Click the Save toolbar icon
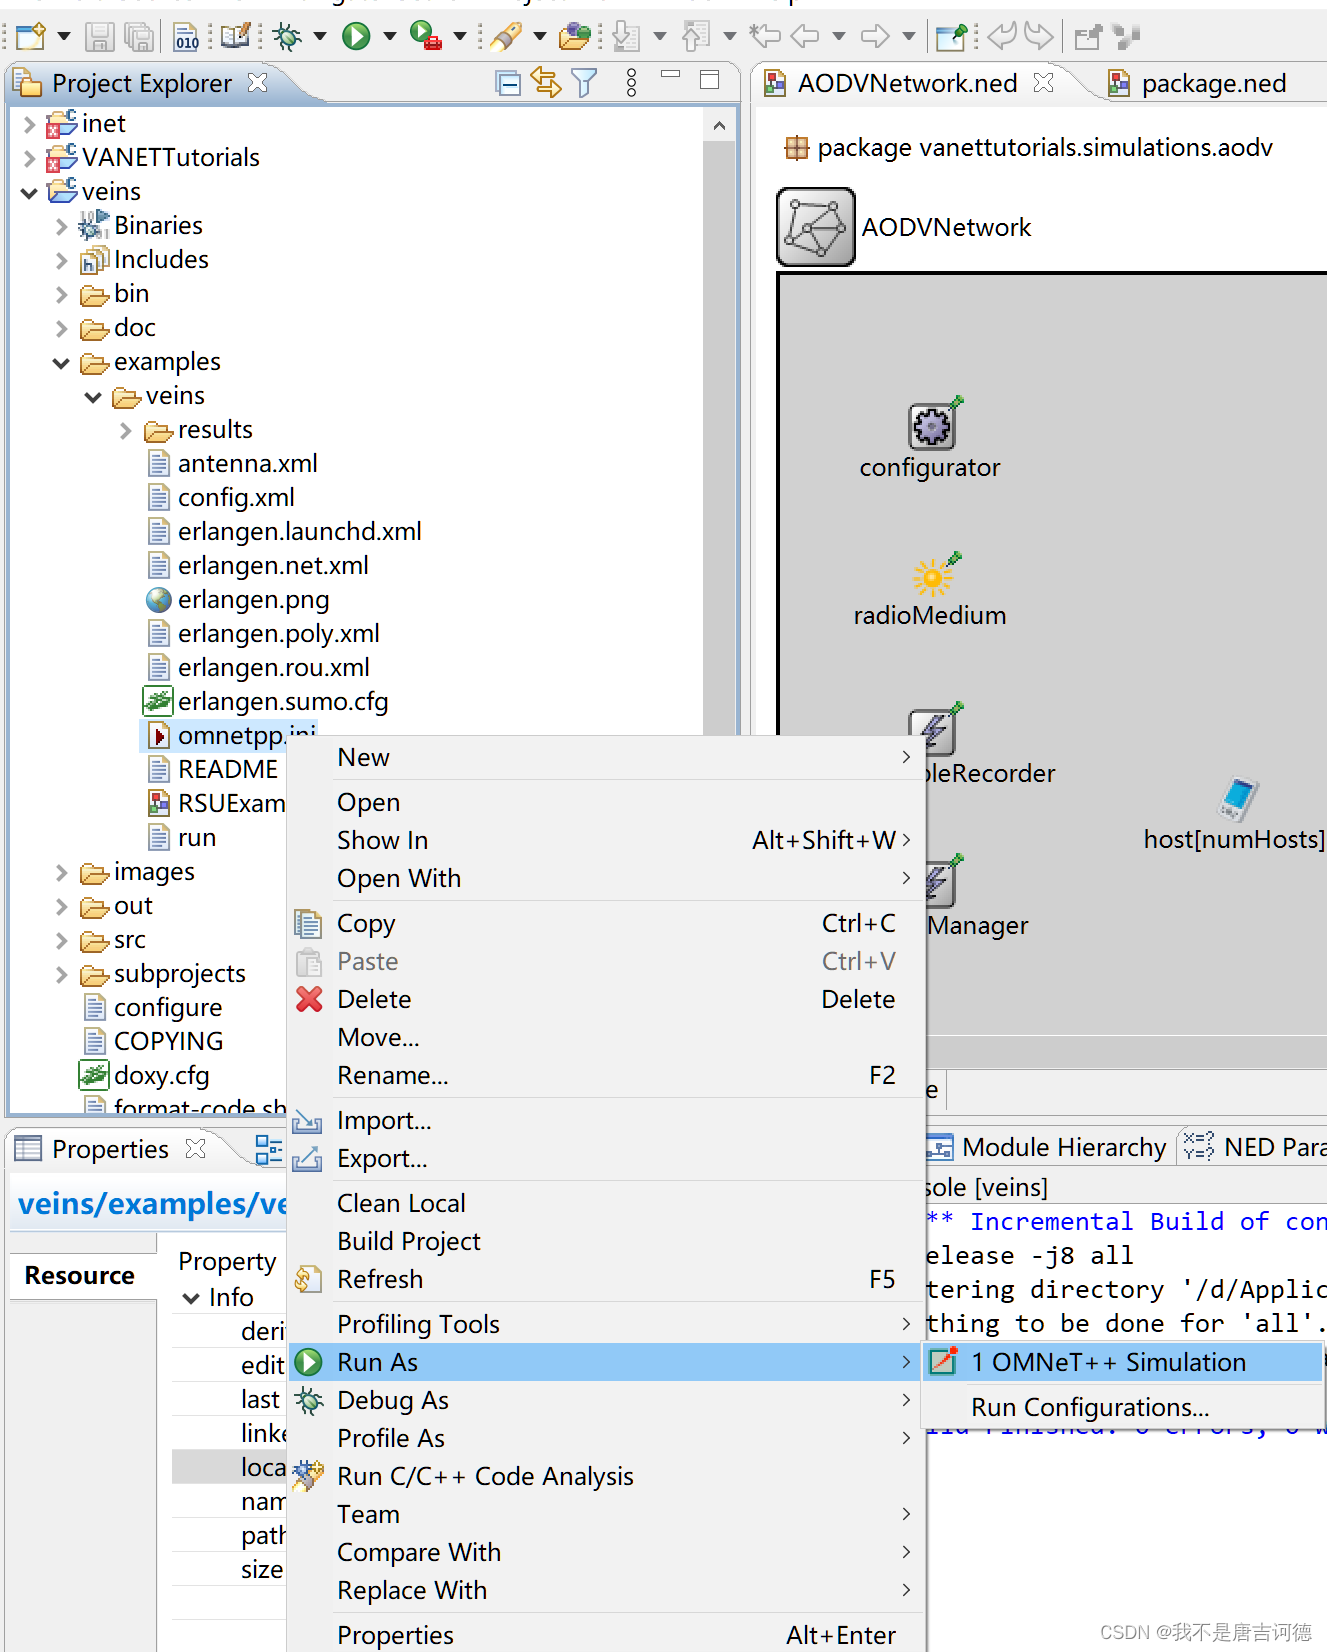1327x1652 pixels. pos(99,37)
